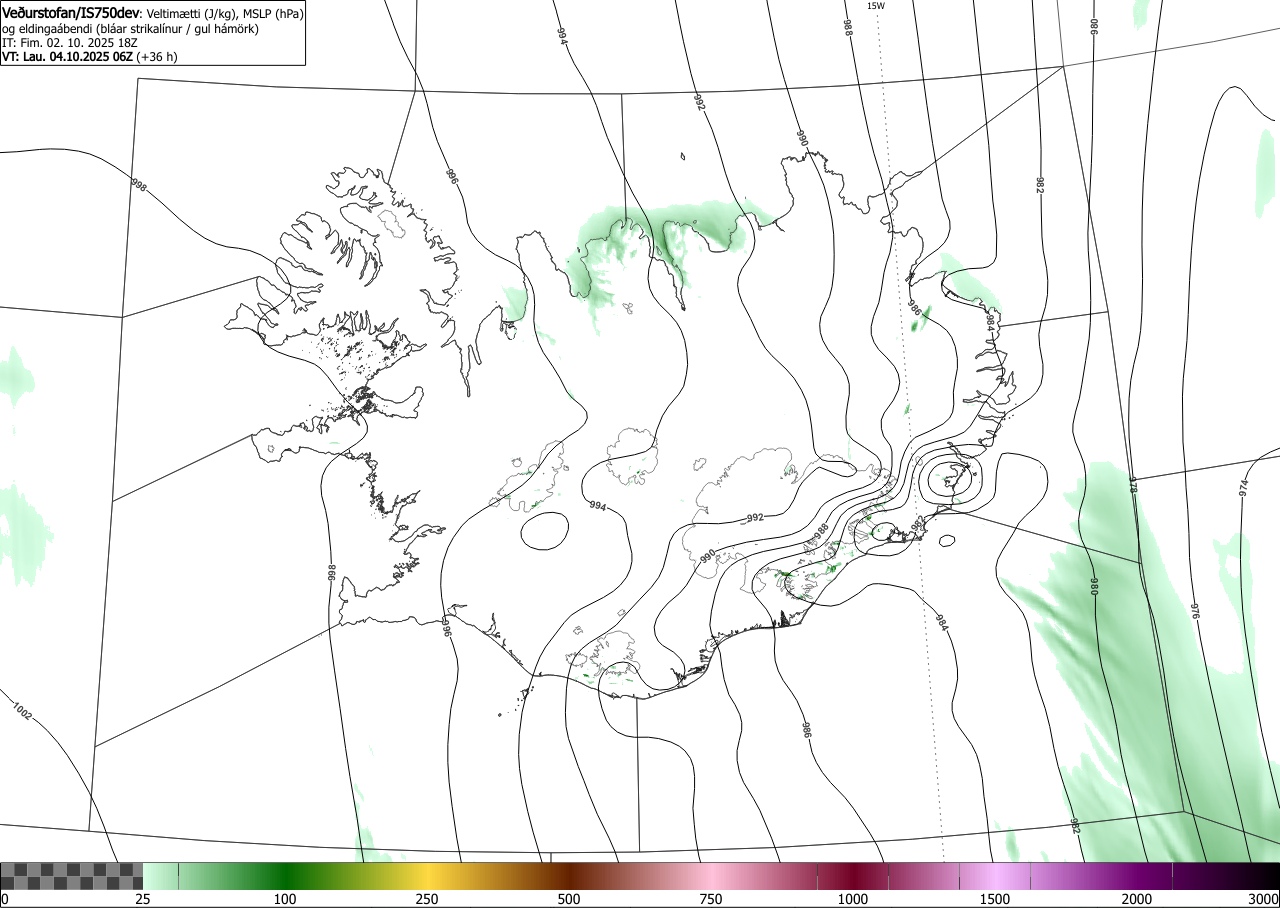Click the checkered gray segment of the color scale
This screenshot has width=1280, height=908.
pos(72,876)
